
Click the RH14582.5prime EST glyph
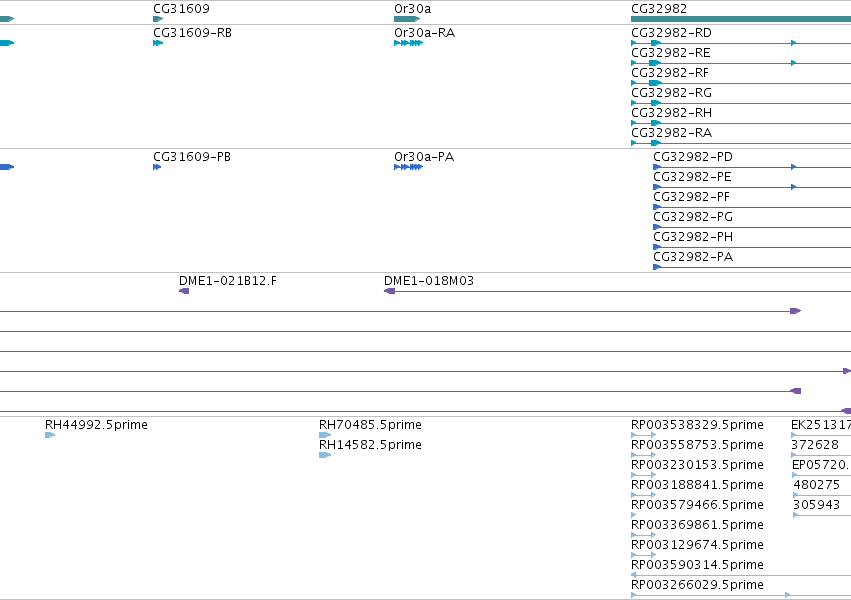click(x=325, y=455)
